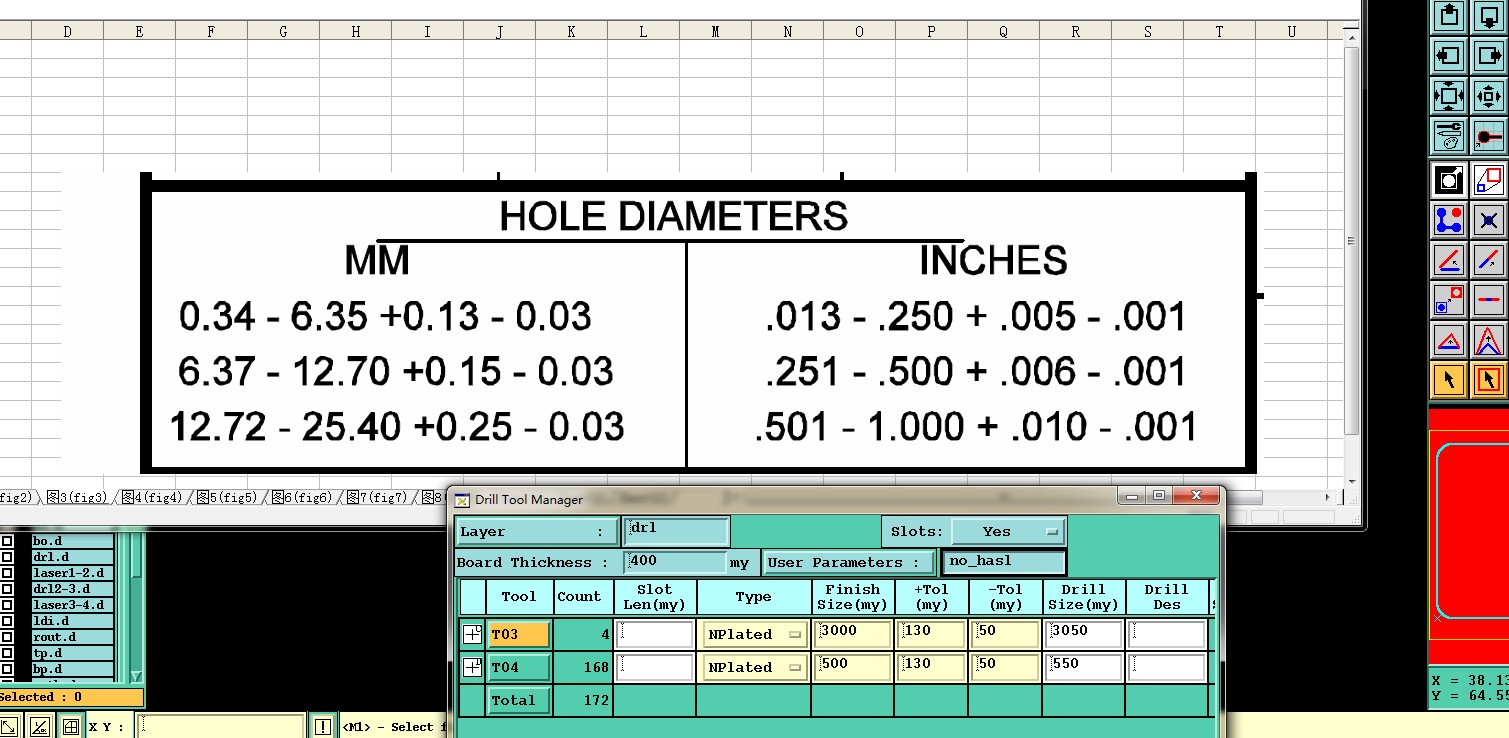Click the Layer label button
Screen dimensions: 1509x738
tap(537, 532)
